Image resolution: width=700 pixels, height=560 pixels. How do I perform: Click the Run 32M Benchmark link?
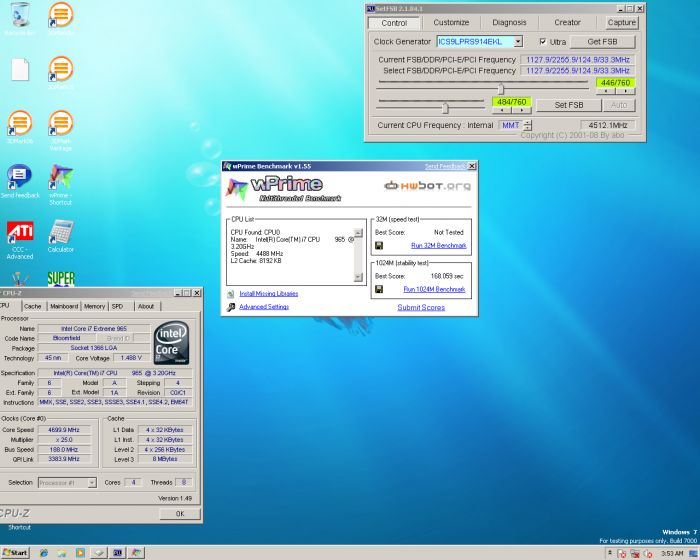[x=438, y=246]
